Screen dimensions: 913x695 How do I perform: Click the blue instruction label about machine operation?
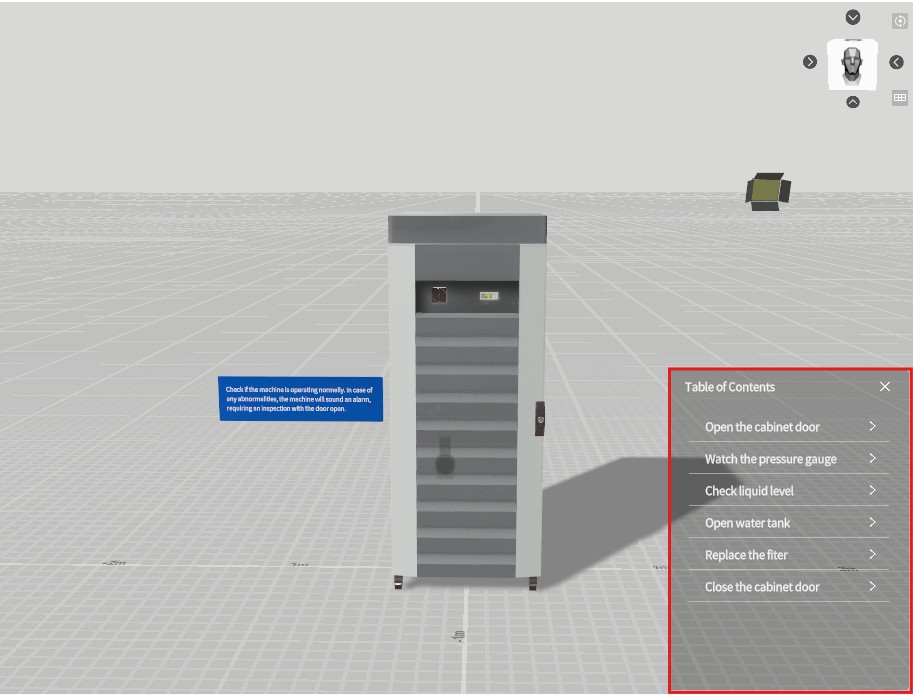300,399
